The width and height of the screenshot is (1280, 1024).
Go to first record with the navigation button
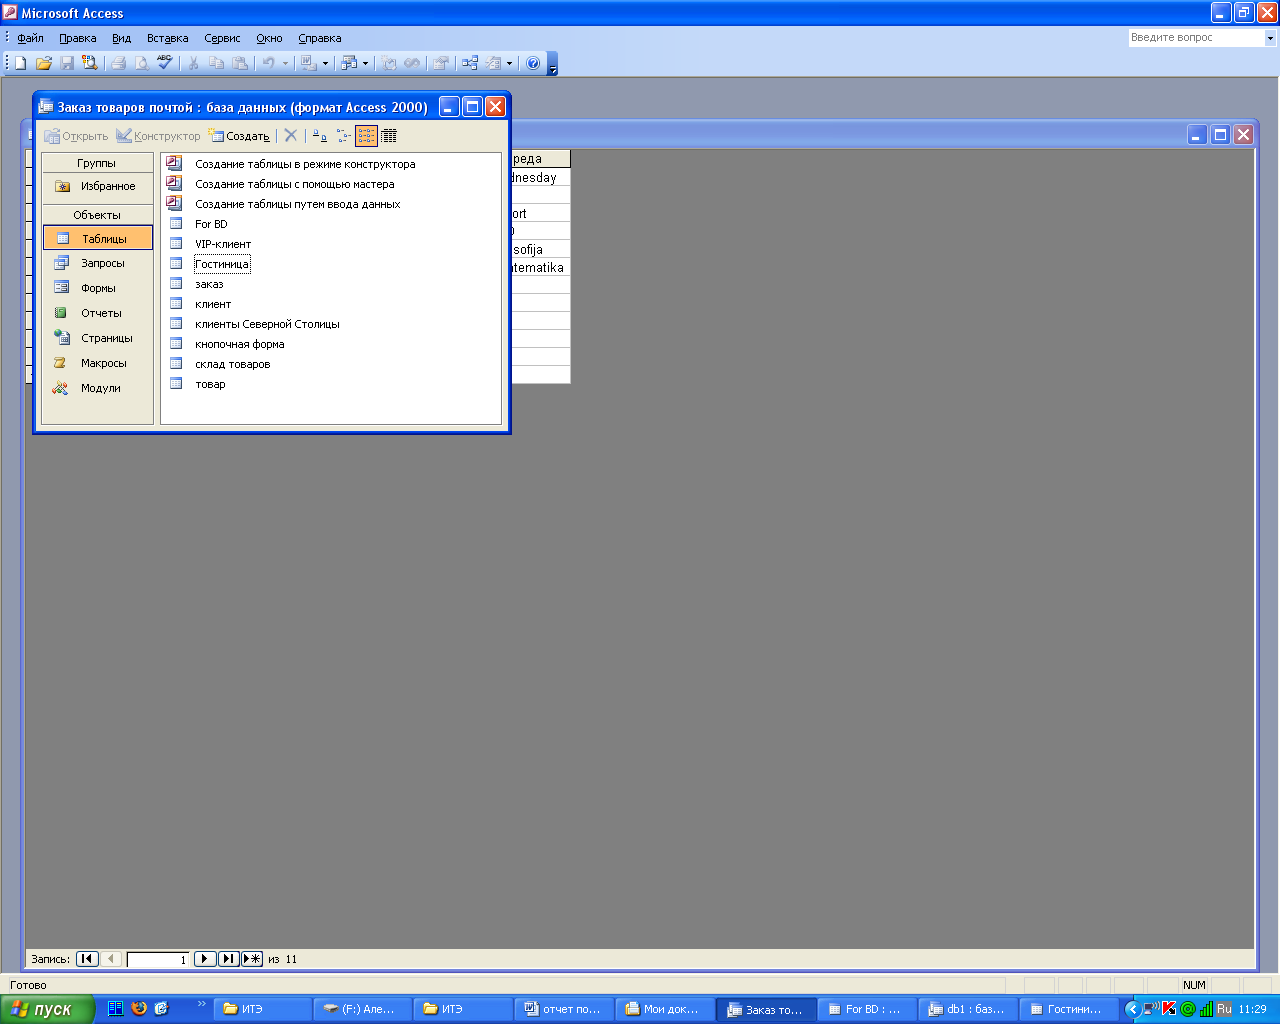[87, 959]
